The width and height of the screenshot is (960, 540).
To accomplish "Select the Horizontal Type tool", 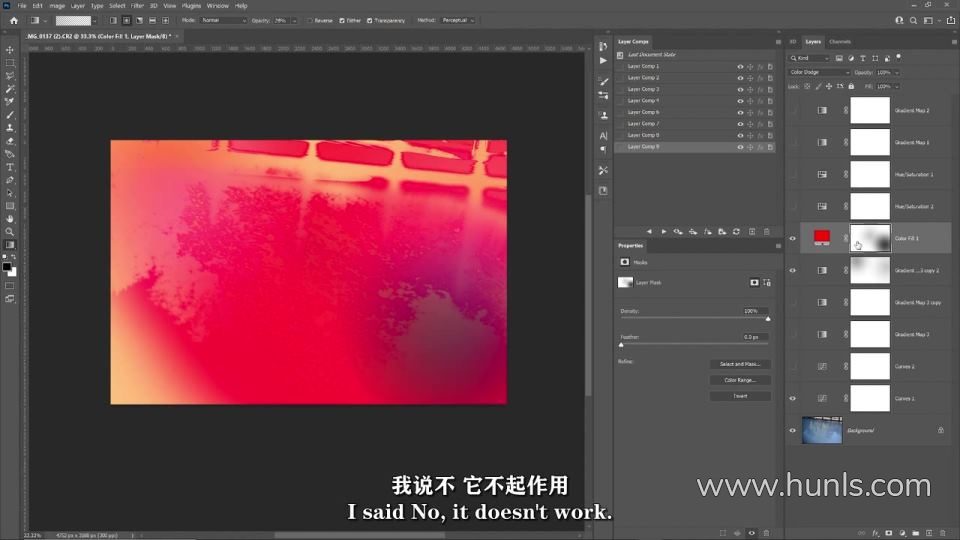I will 10,167.
